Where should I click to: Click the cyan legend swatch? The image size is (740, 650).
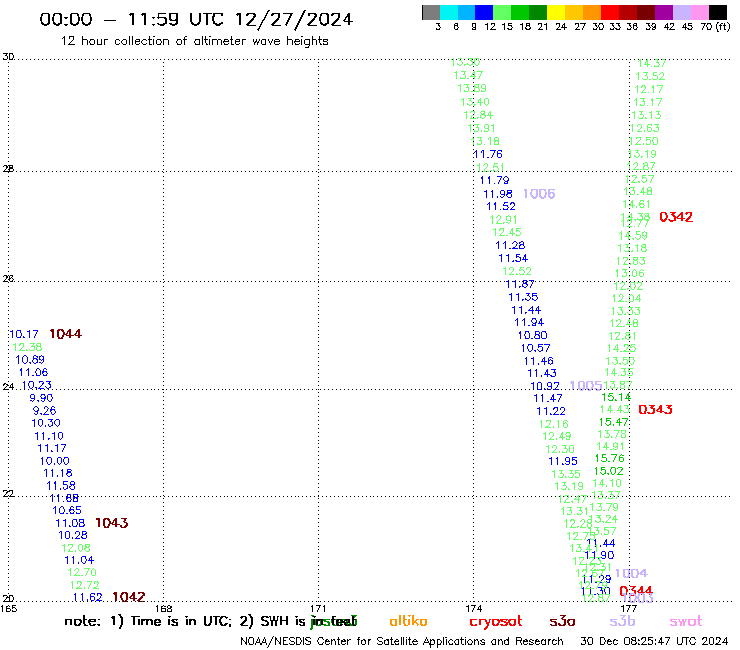click(x=449, y=12)
